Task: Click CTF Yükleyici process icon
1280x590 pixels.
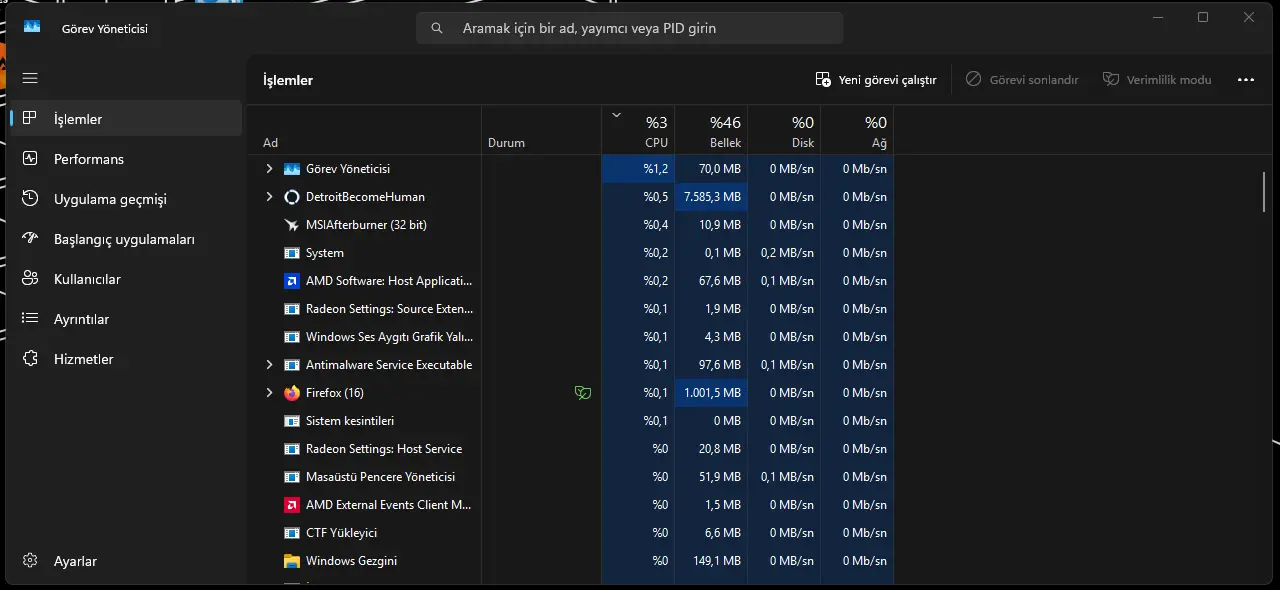Action: coord(292,533)
